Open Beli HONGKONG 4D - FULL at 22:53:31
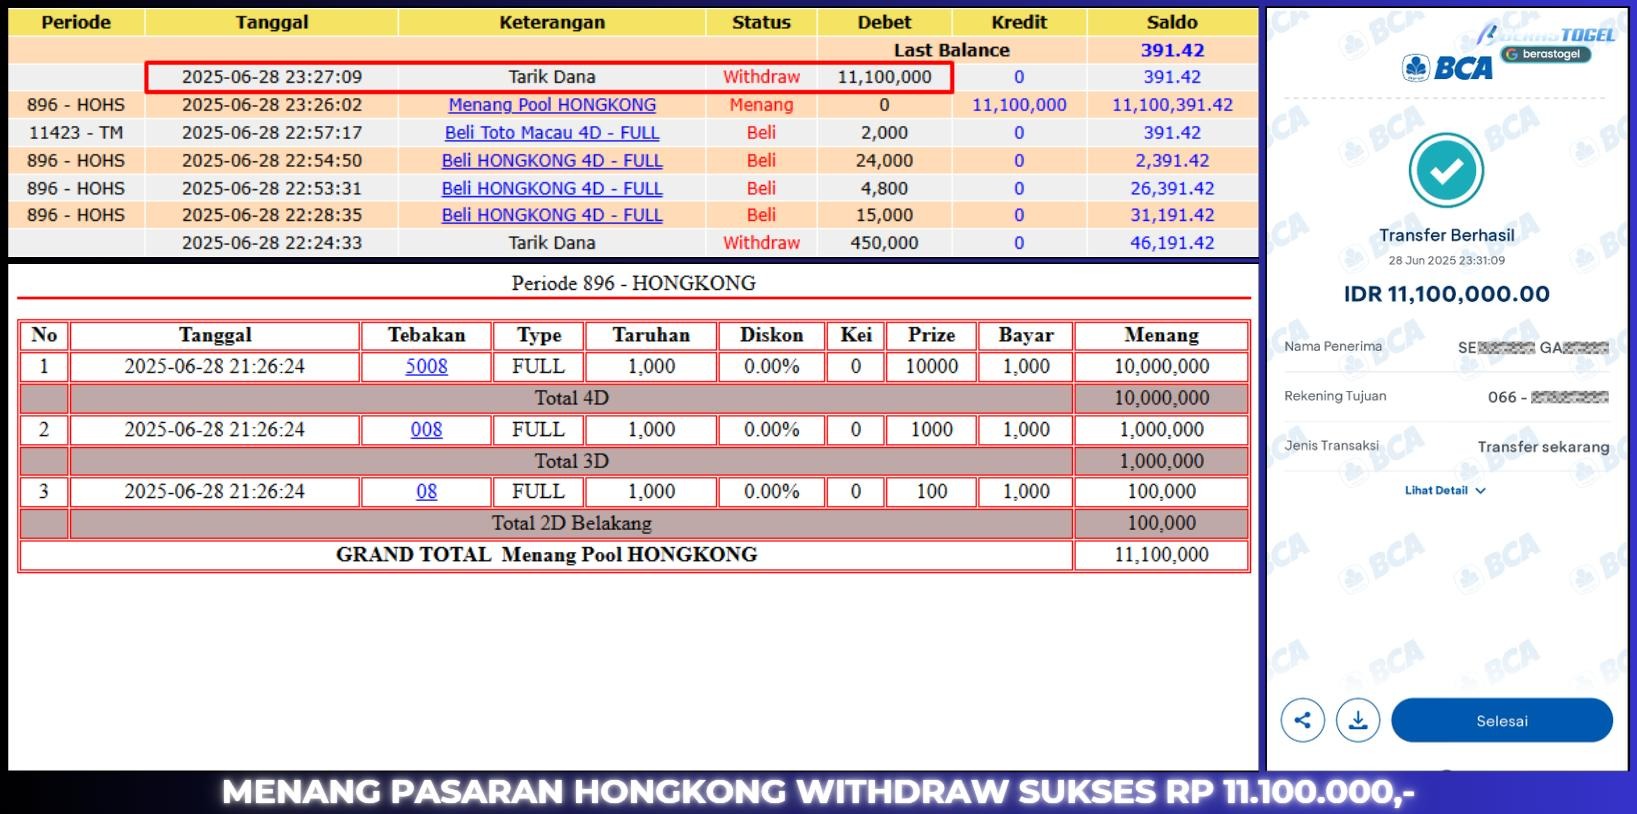The height and width of the screenshot is (814, 1637). [552, 188]
